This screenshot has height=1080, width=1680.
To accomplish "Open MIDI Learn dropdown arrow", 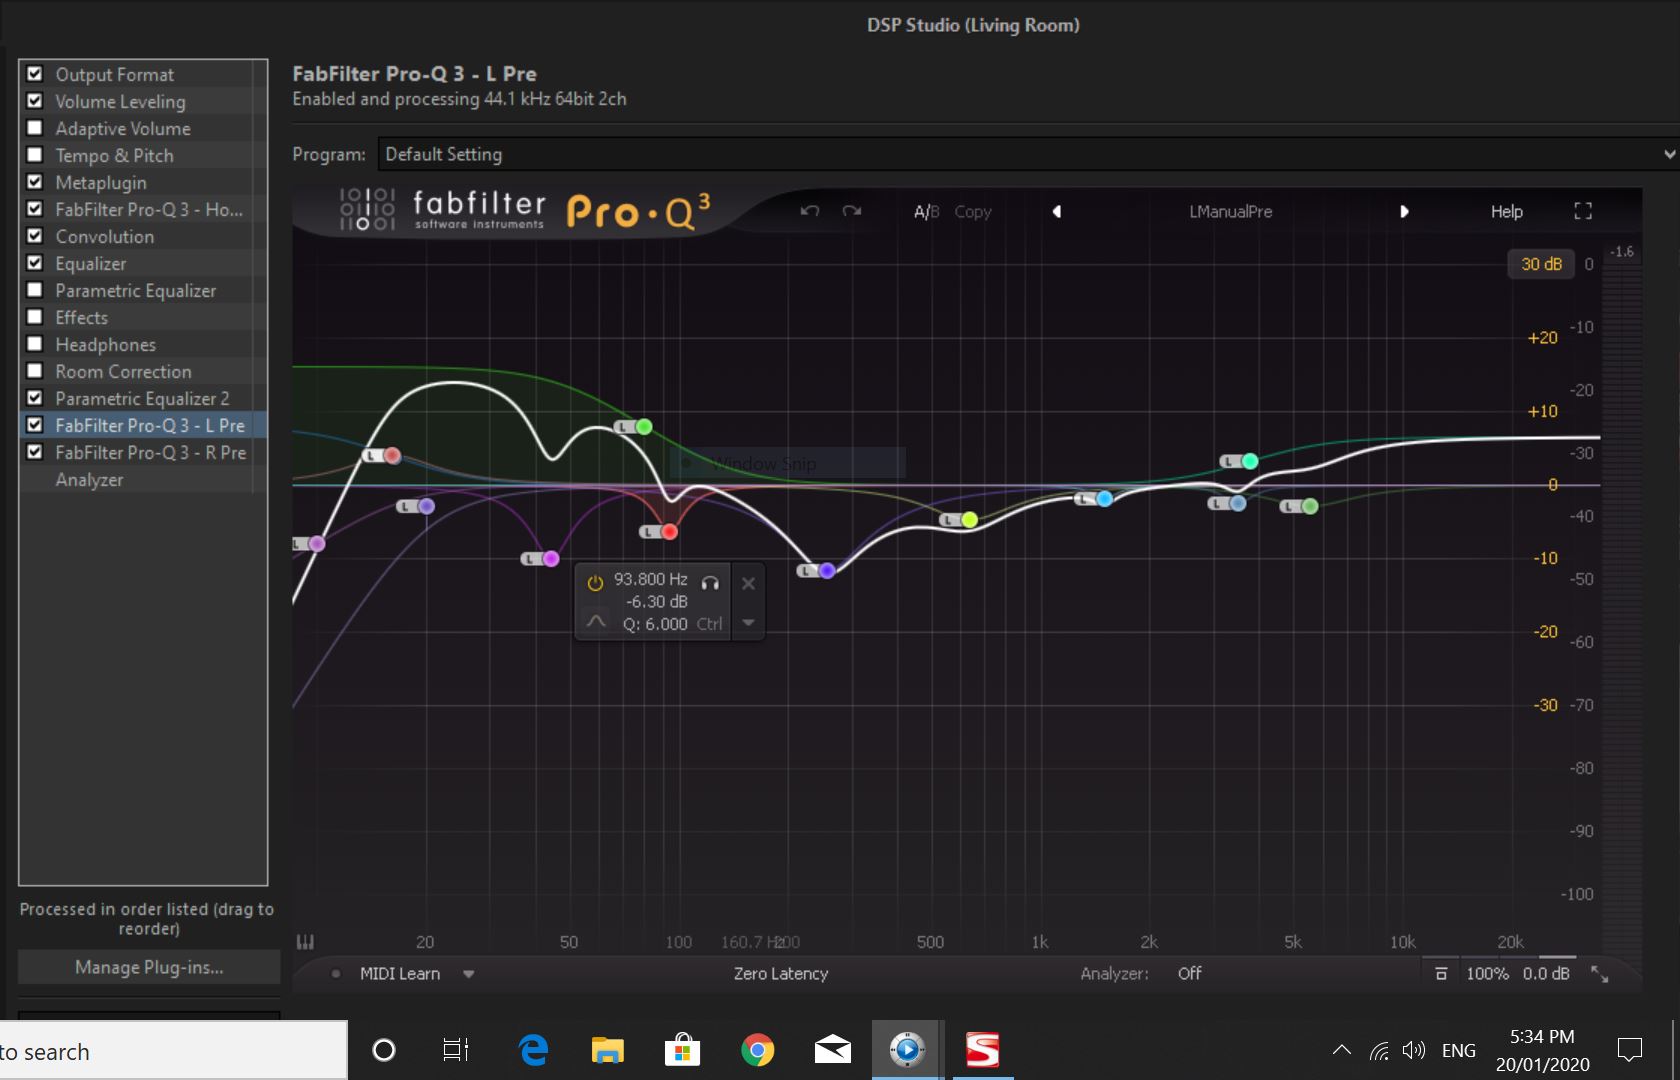I will (x=468, y=973).
